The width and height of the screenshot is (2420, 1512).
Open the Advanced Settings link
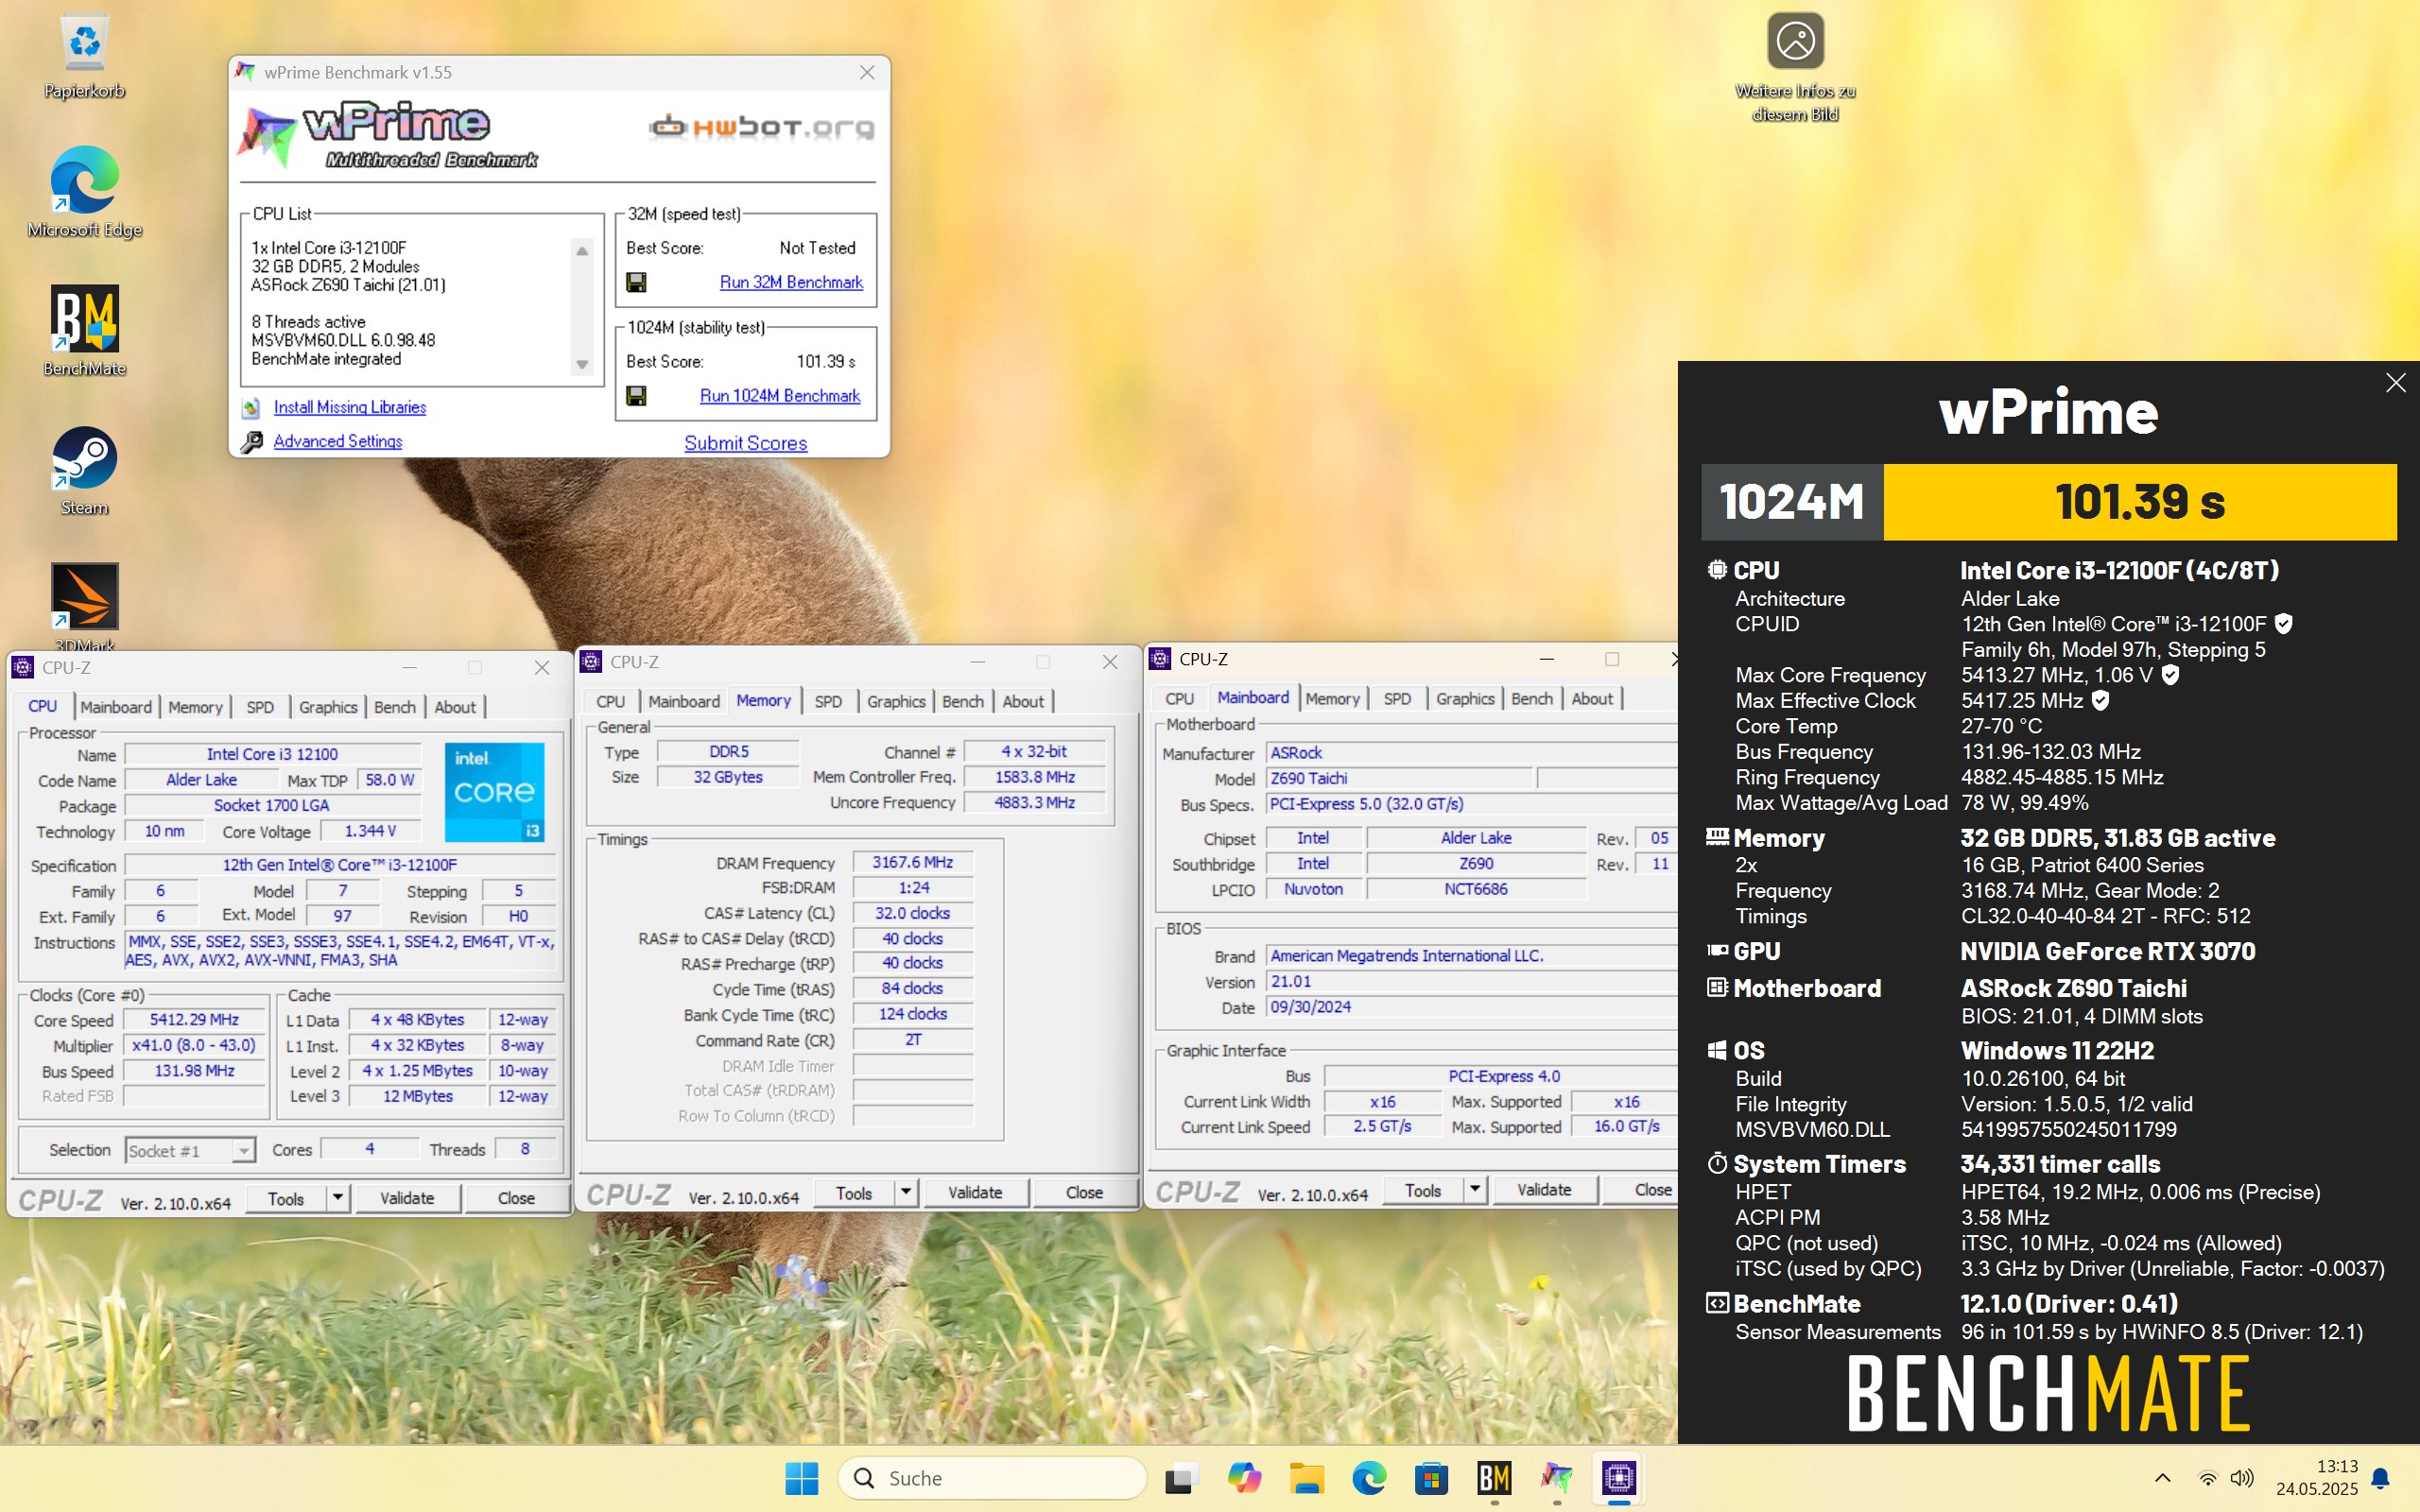338,442
